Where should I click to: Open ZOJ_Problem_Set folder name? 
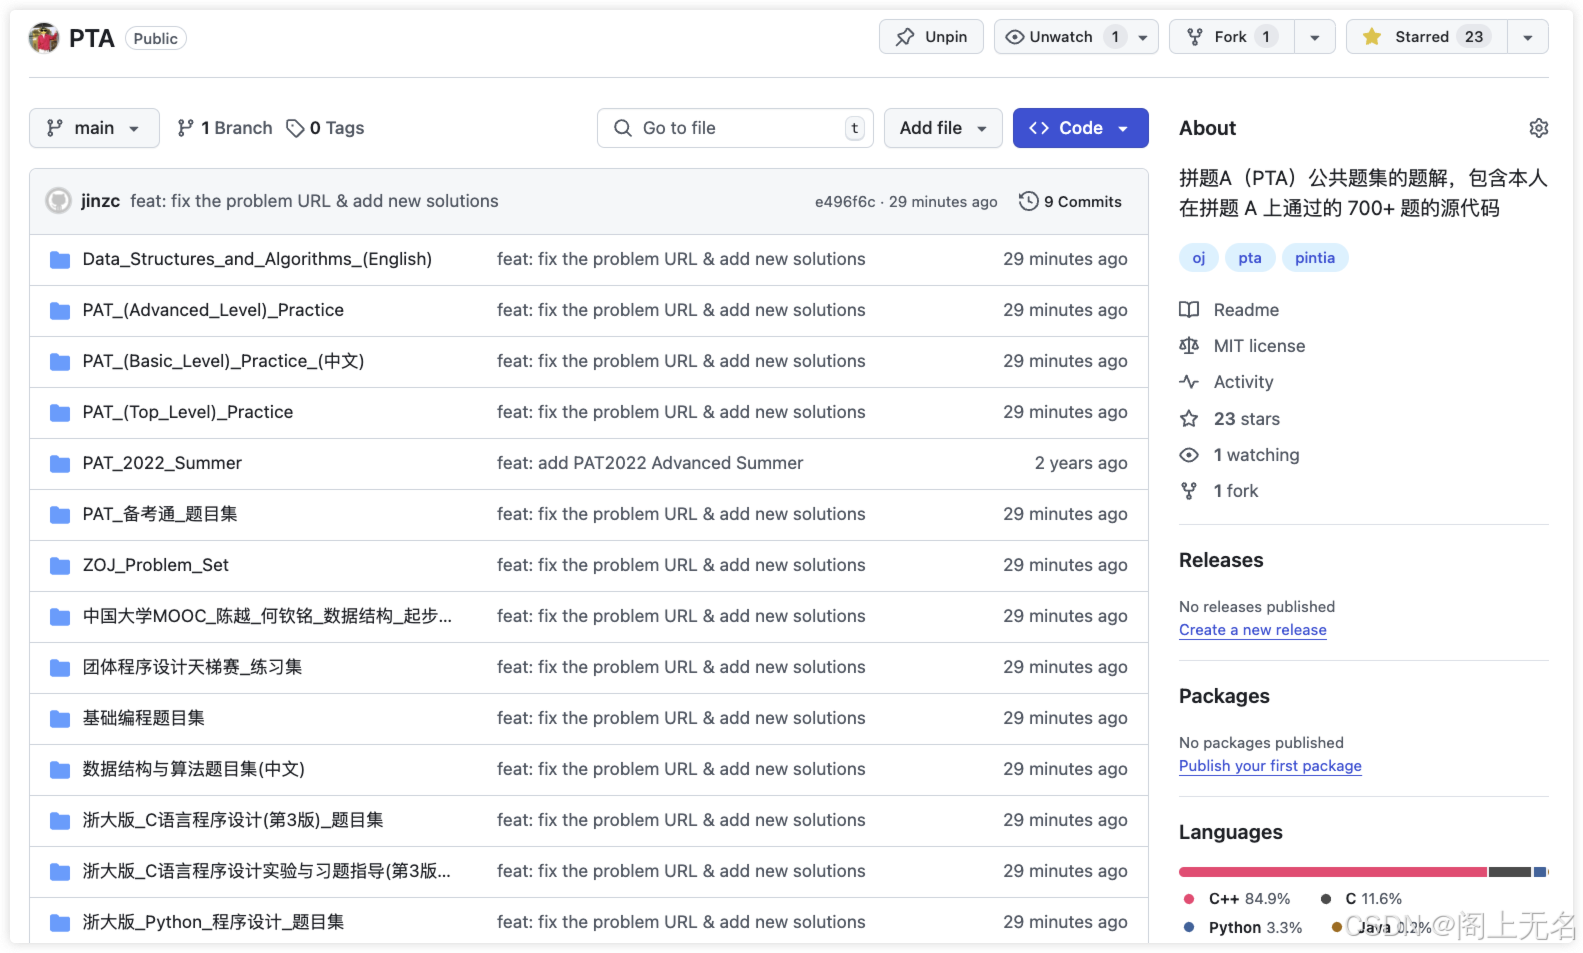(x=155, y=565)
